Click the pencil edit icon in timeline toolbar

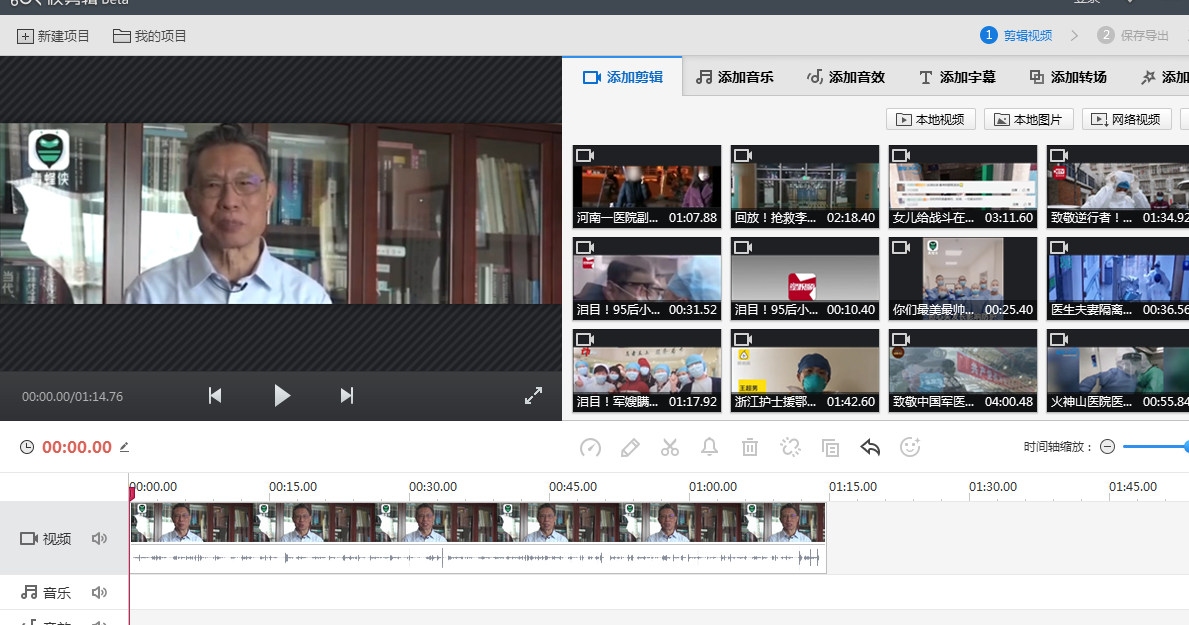click(x=630, y=447)
